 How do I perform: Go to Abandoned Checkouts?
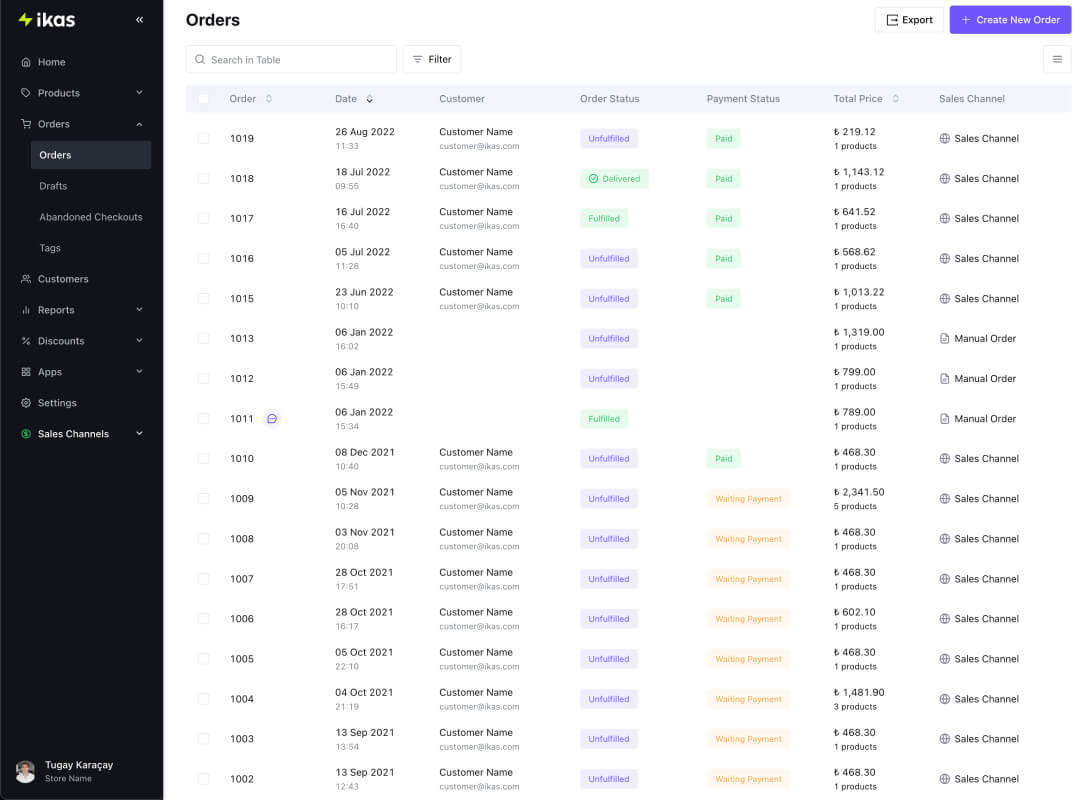(x=91, y=217)
